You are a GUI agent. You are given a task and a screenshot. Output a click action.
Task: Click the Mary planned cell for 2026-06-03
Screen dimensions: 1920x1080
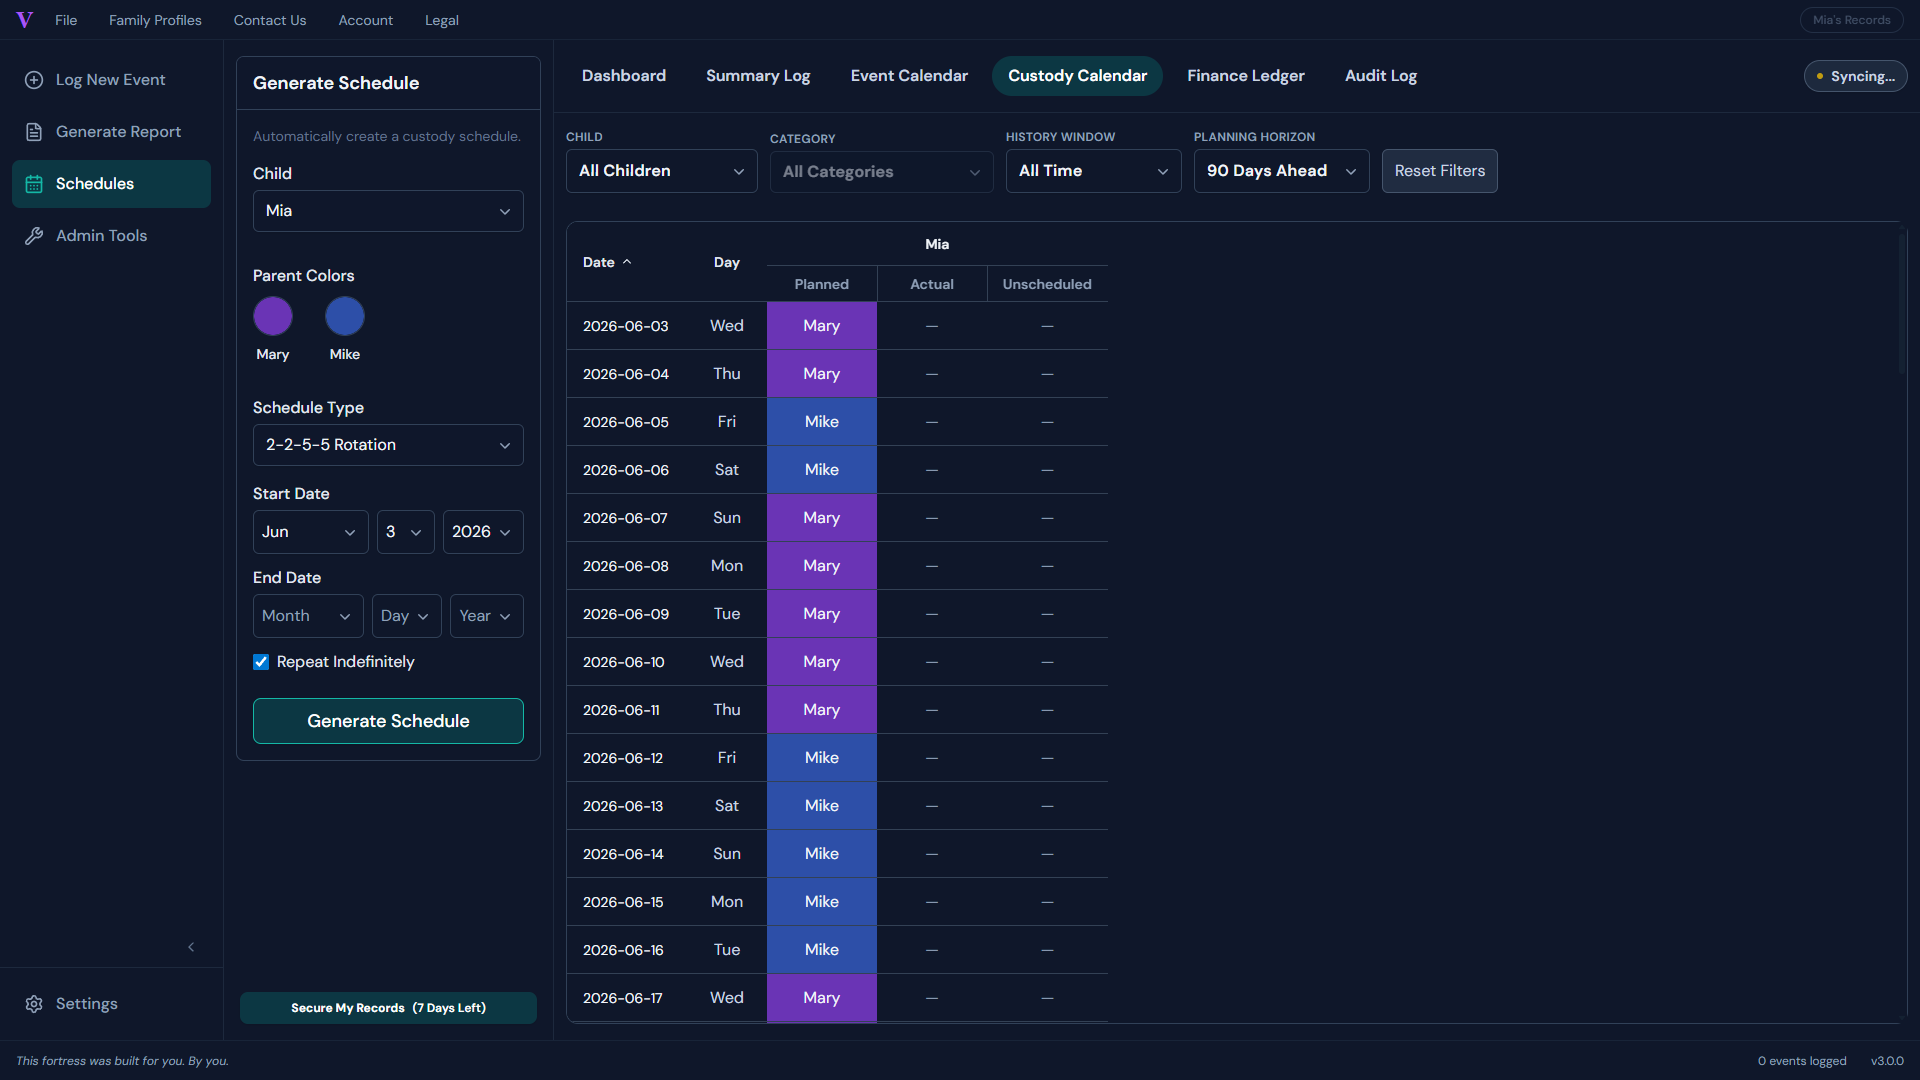click(x=822, y=326)
